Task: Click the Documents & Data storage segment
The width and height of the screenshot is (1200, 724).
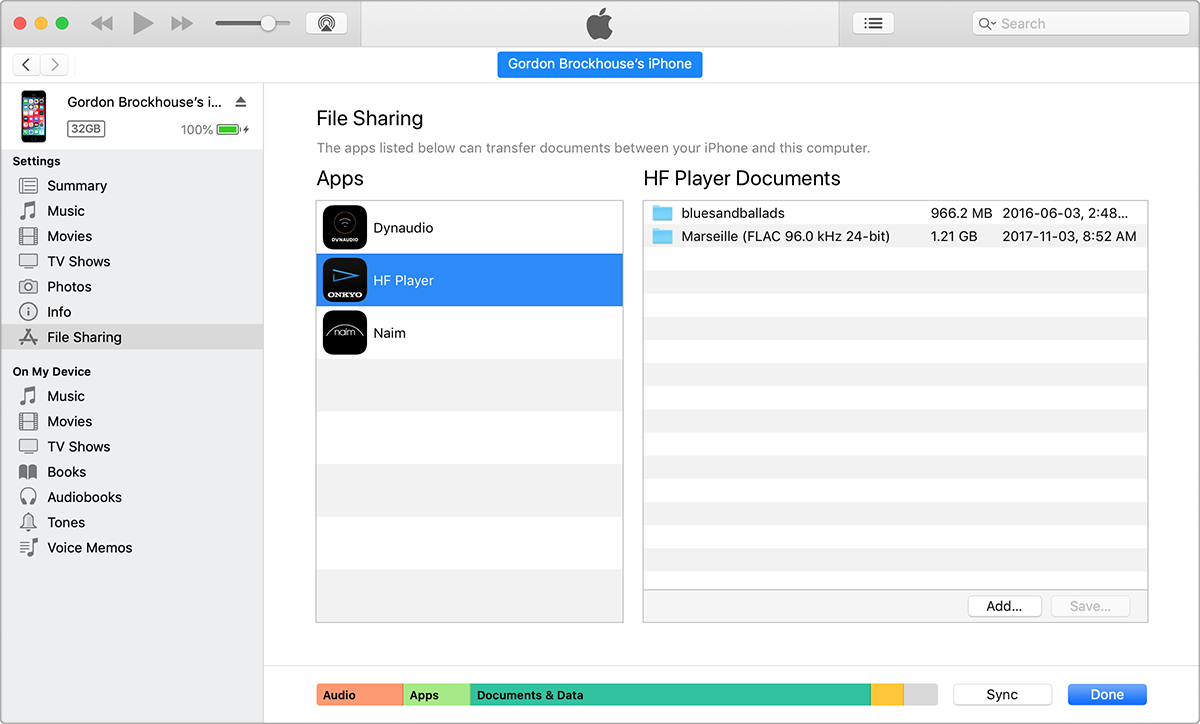Action: (670, 695)
